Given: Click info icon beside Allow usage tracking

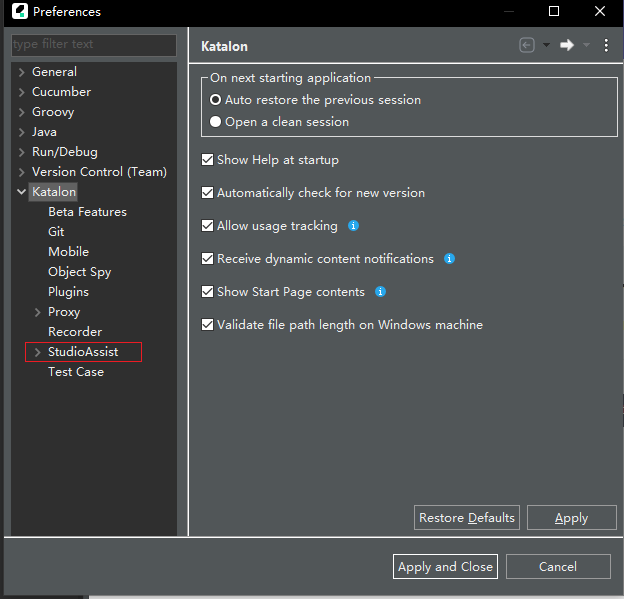Looking at the screenshot, I should click(353, 226).
